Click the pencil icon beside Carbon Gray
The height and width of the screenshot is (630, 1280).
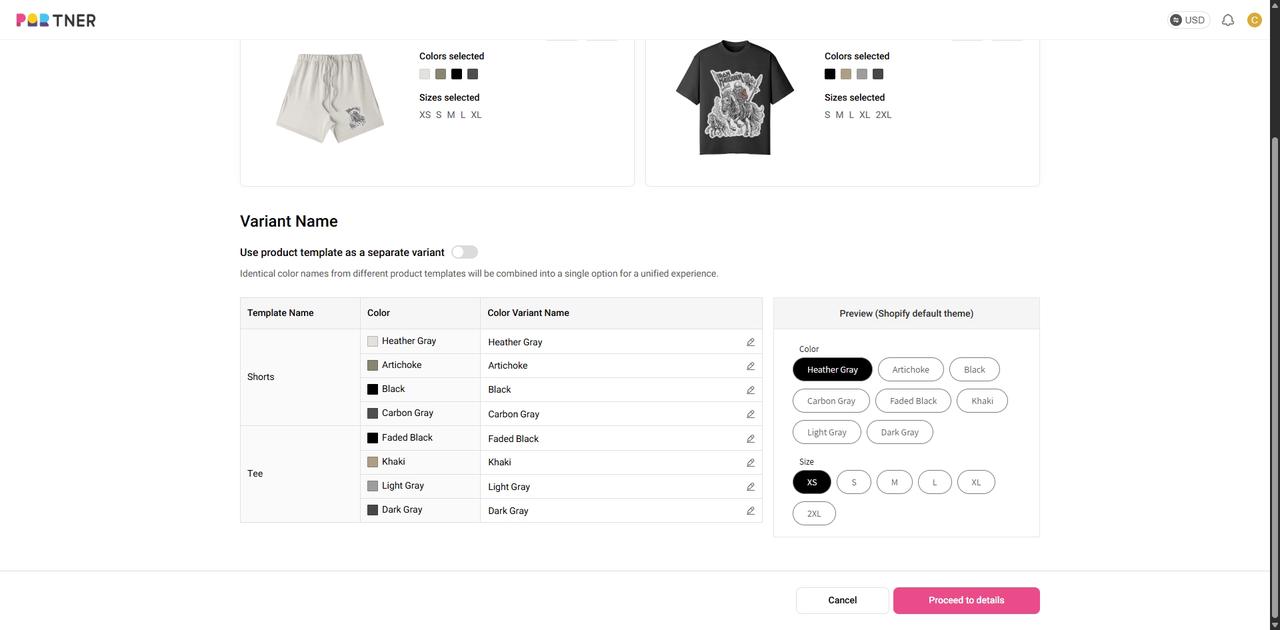tap(750, 414)
